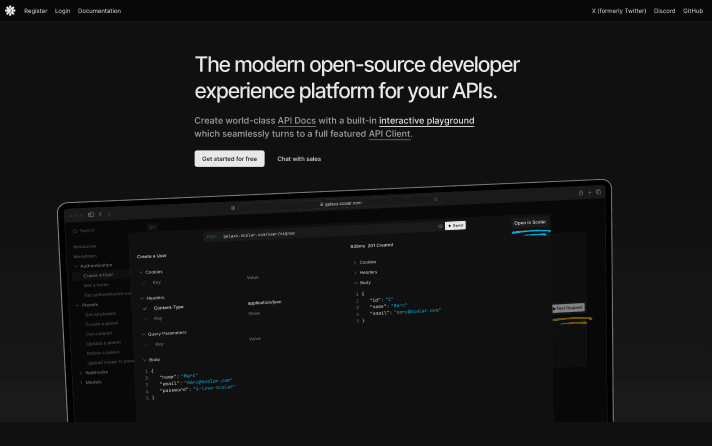Select Create a planet in the sidebar
The height and width of the screenshot is (446, 712).
(x=102, y=324)
